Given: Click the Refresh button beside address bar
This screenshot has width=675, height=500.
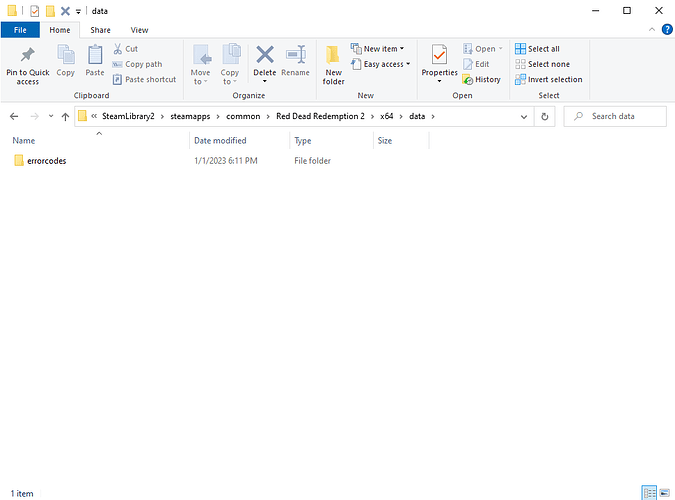Looking at the screenshot, I should [x=545, y=116].
